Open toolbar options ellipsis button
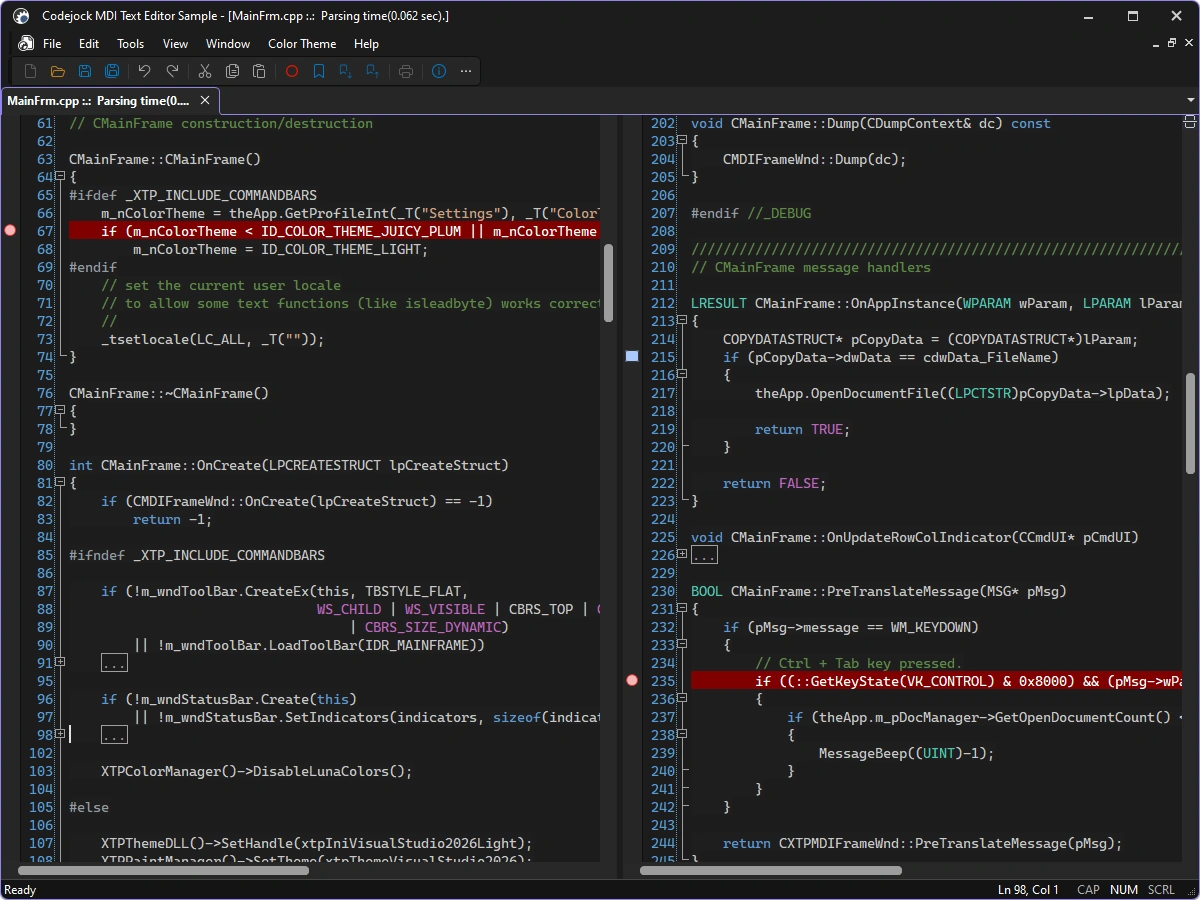The image size is (1200, 900). click(466, 71)
